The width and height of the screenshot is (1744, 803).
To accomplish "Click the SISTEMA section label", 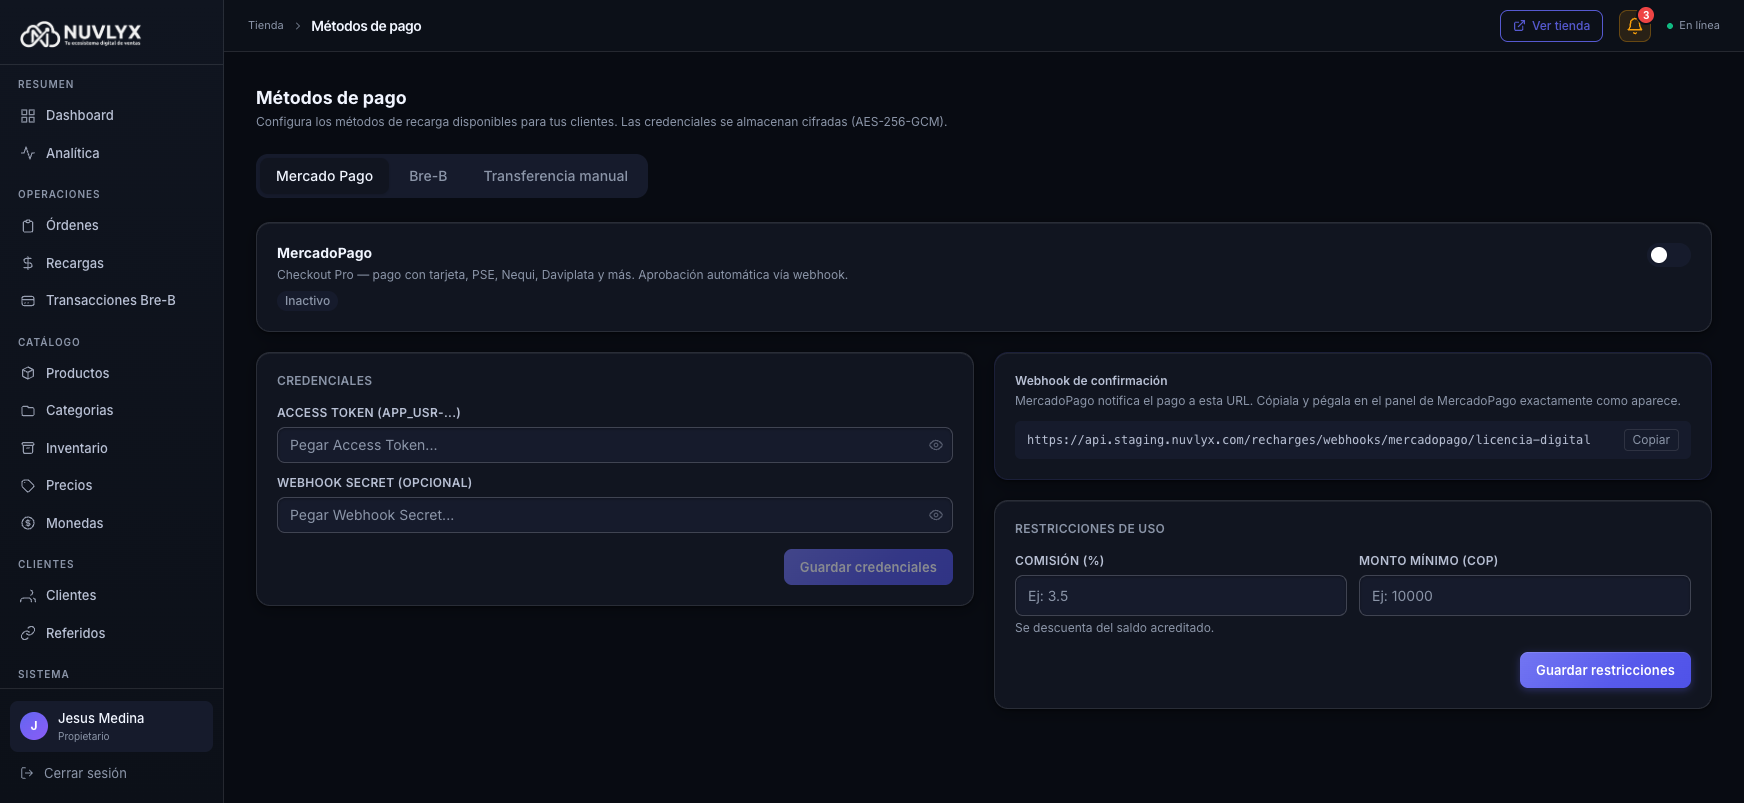I will (x=43, y=675).
